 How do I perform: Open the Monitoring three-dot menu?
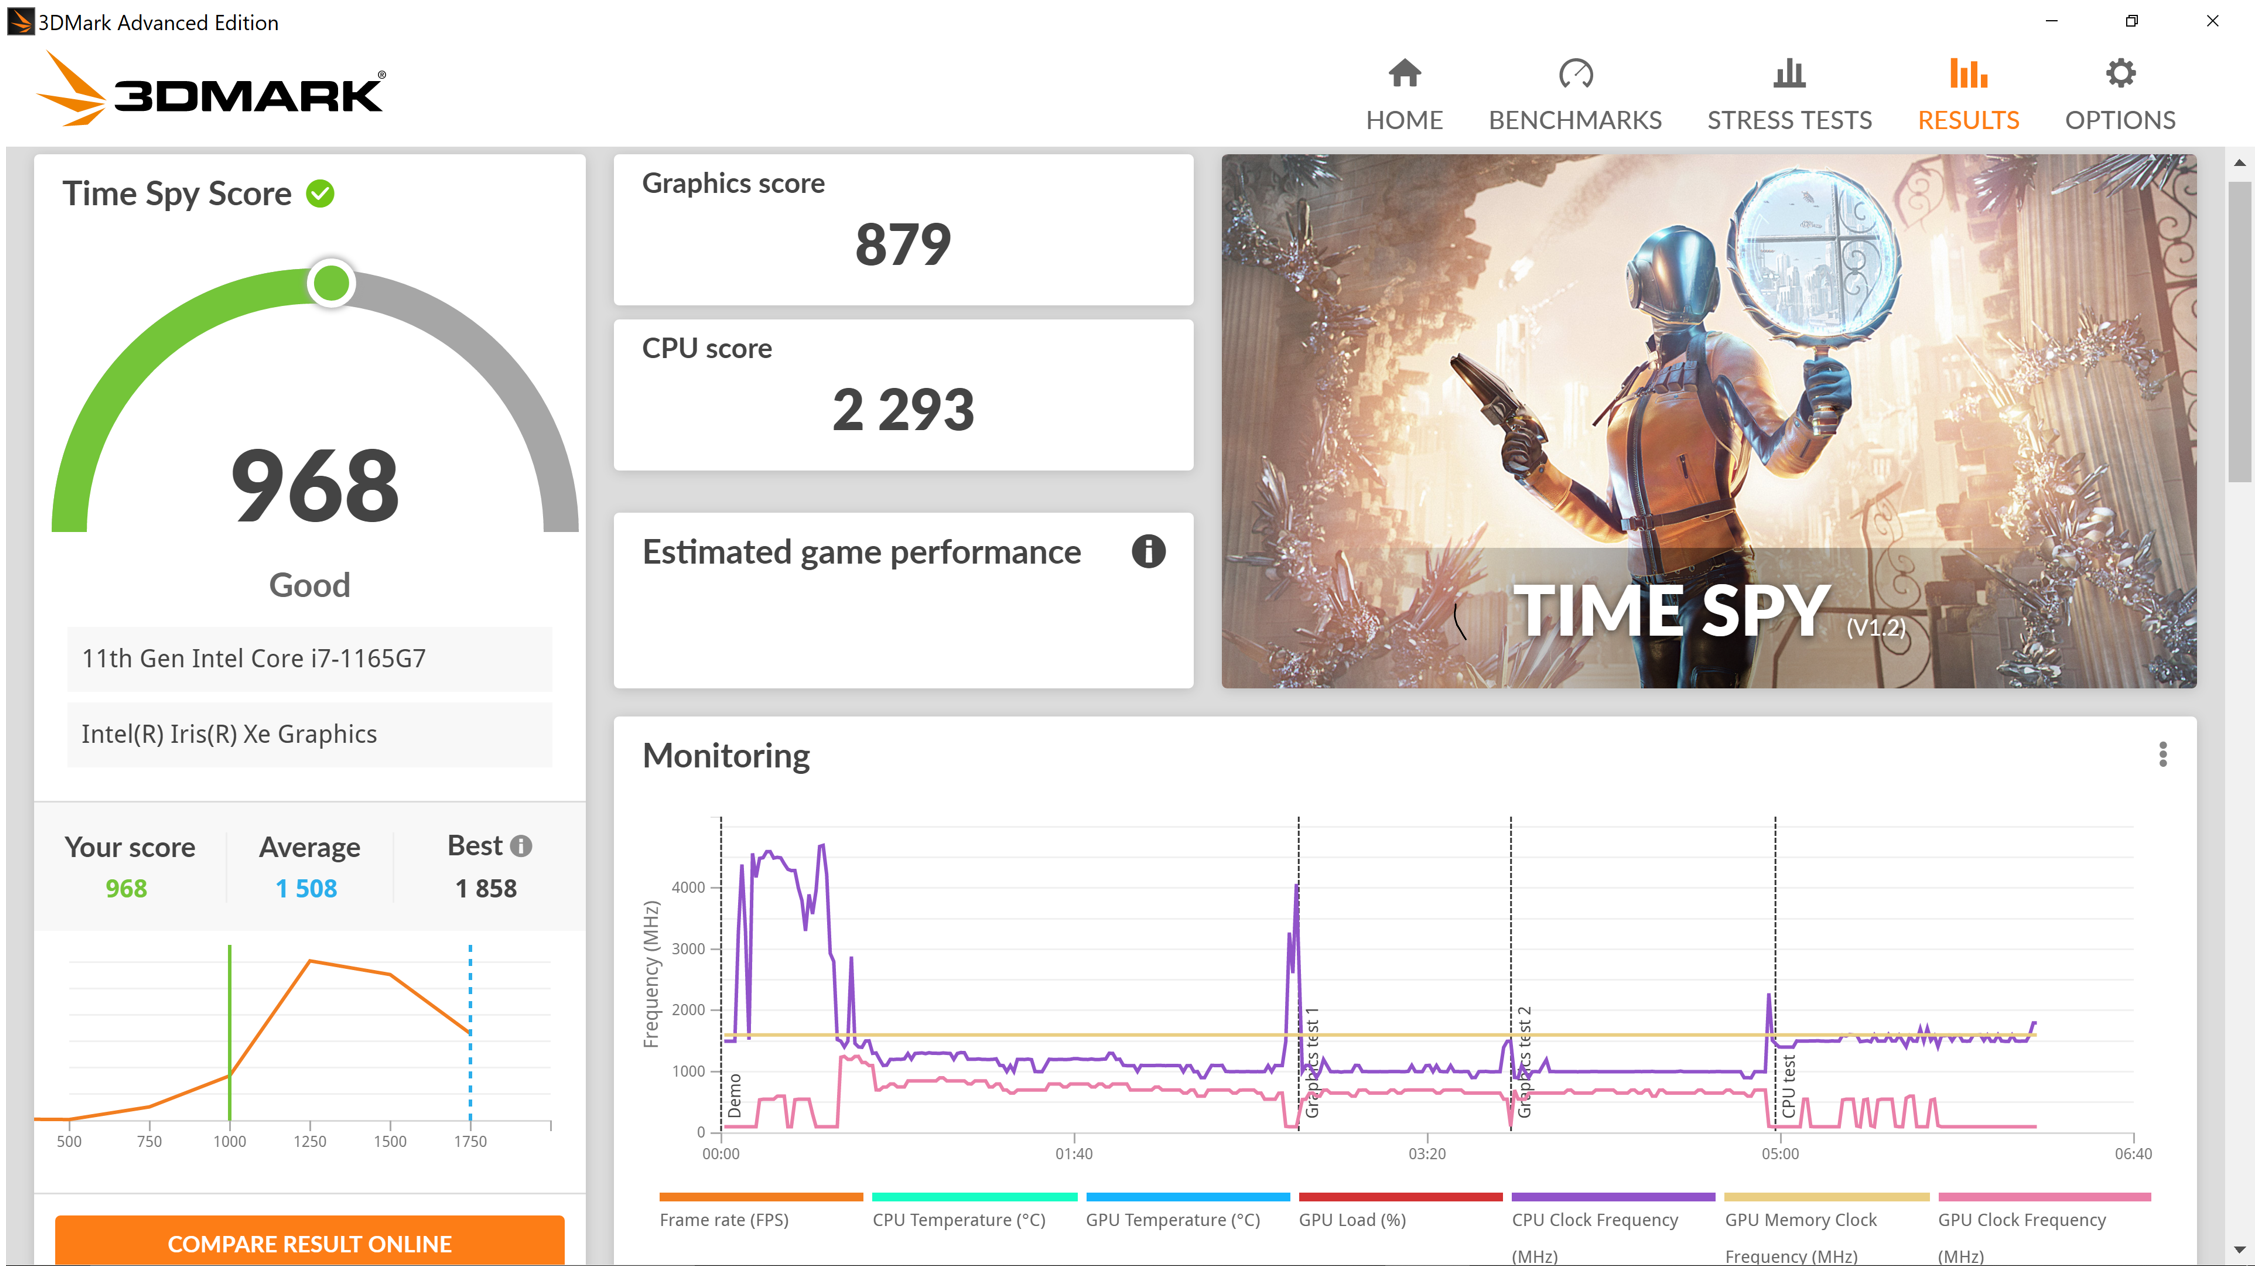[x=2162, y=755]
